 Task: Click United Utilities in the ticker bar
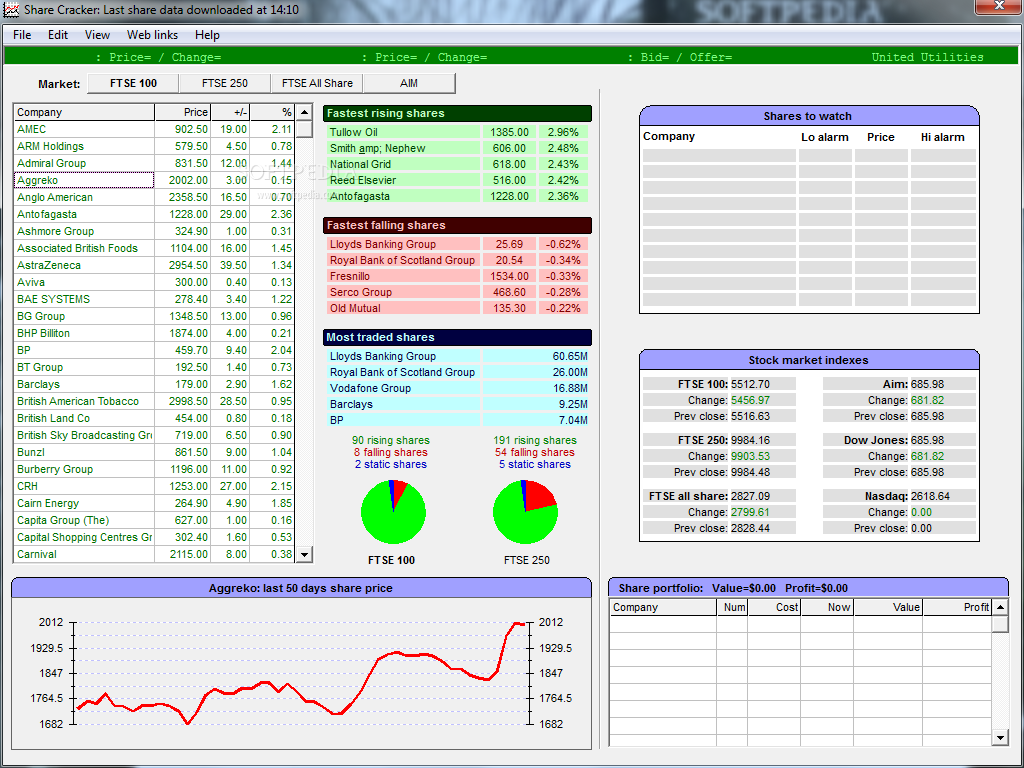pos(927,57)
